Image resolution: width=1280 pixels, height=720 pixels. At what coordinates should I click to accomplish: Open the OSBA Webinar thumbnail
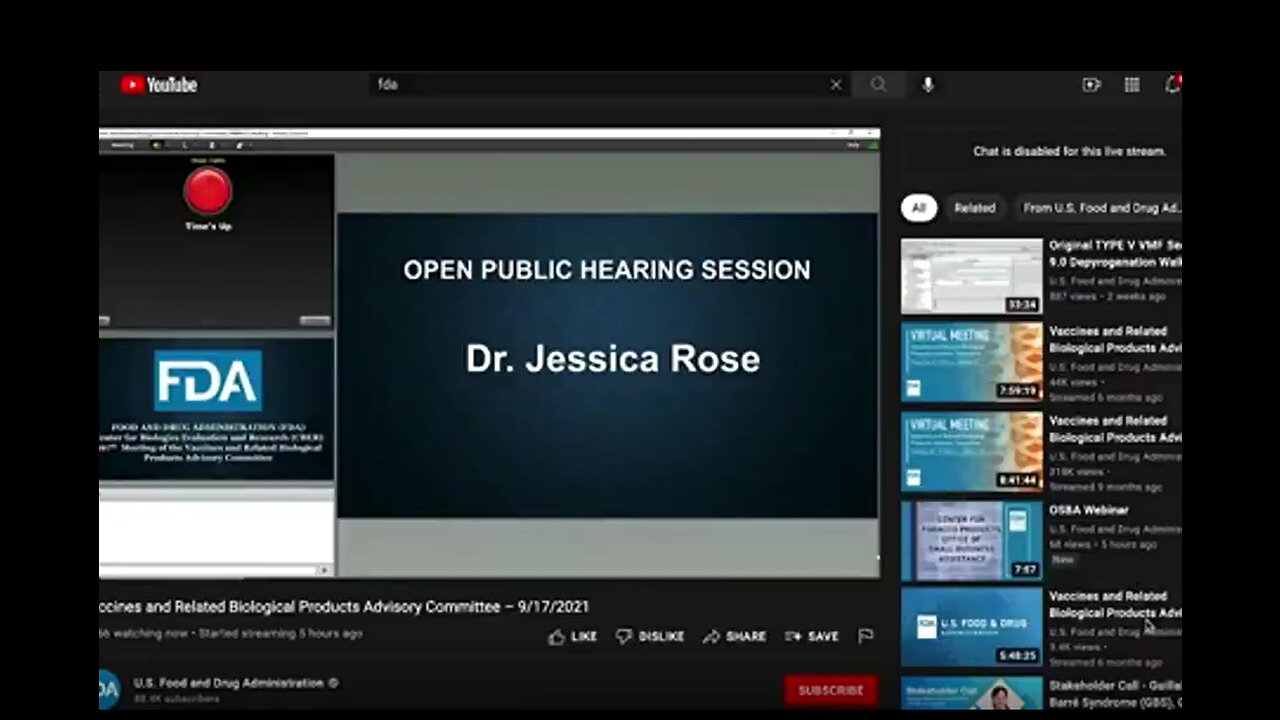point(971,540)
